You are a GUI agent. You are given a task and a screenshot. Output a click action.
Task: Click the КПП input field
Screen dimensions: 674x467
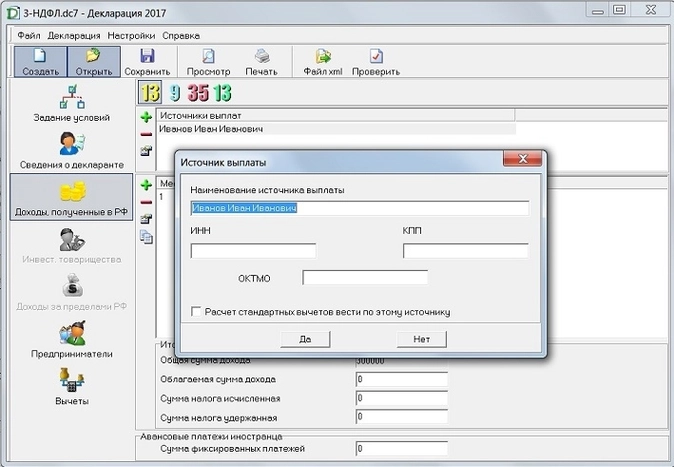pos(466,251)
